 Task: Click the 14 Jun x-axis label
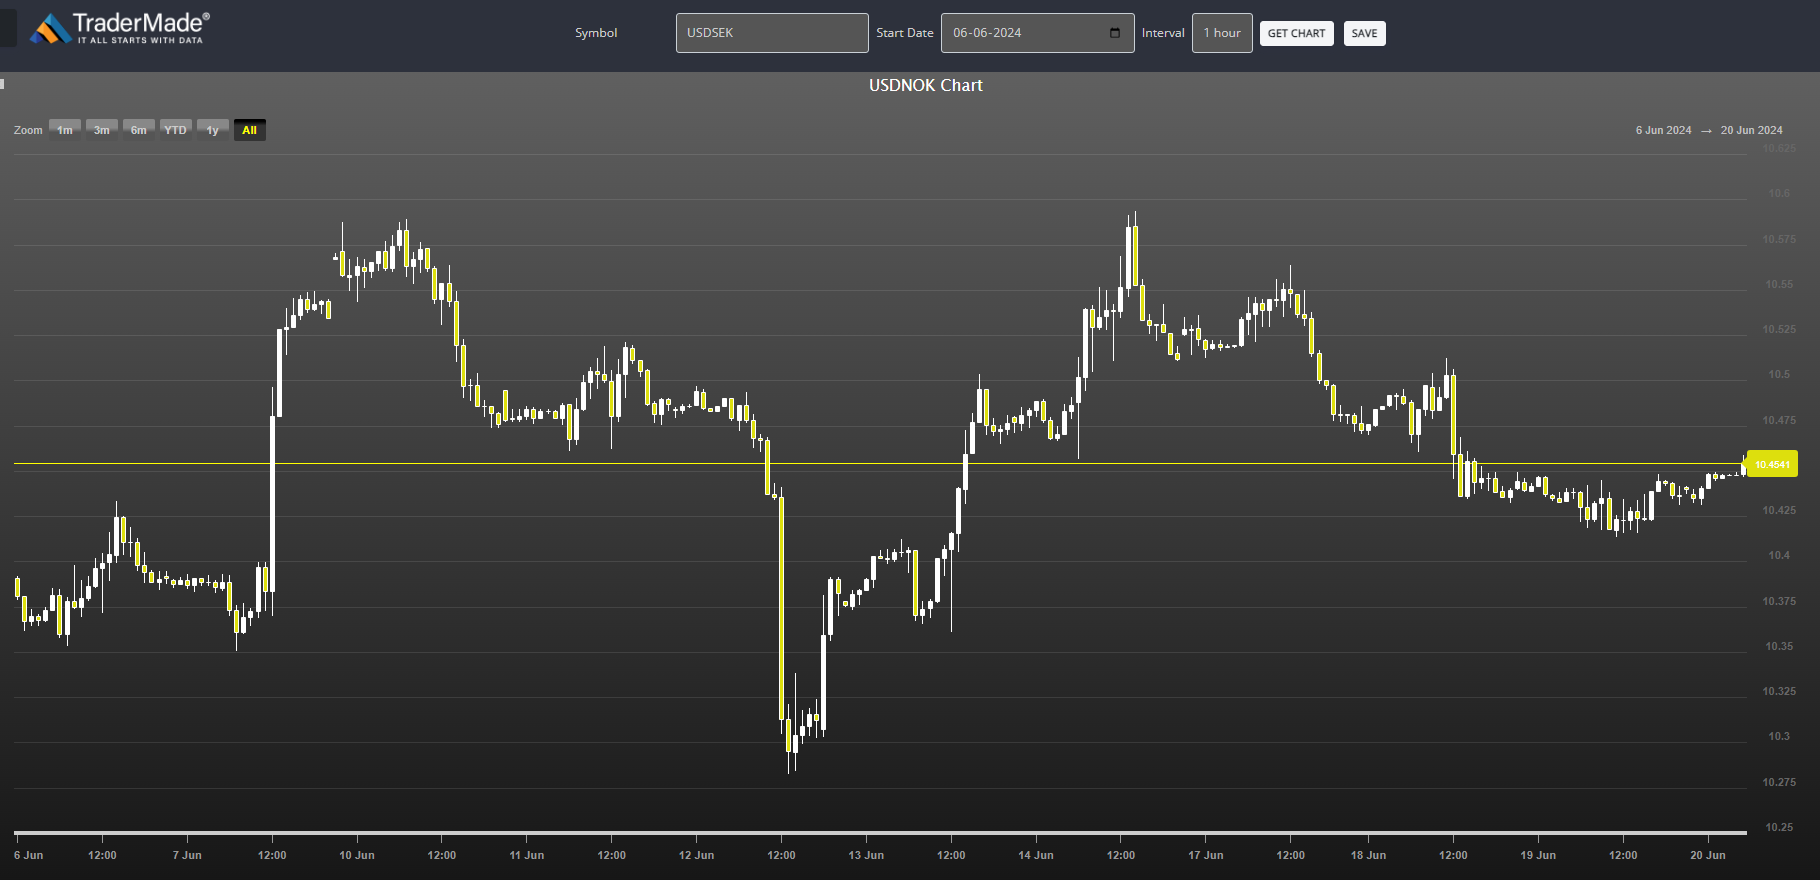(1036, 855)
